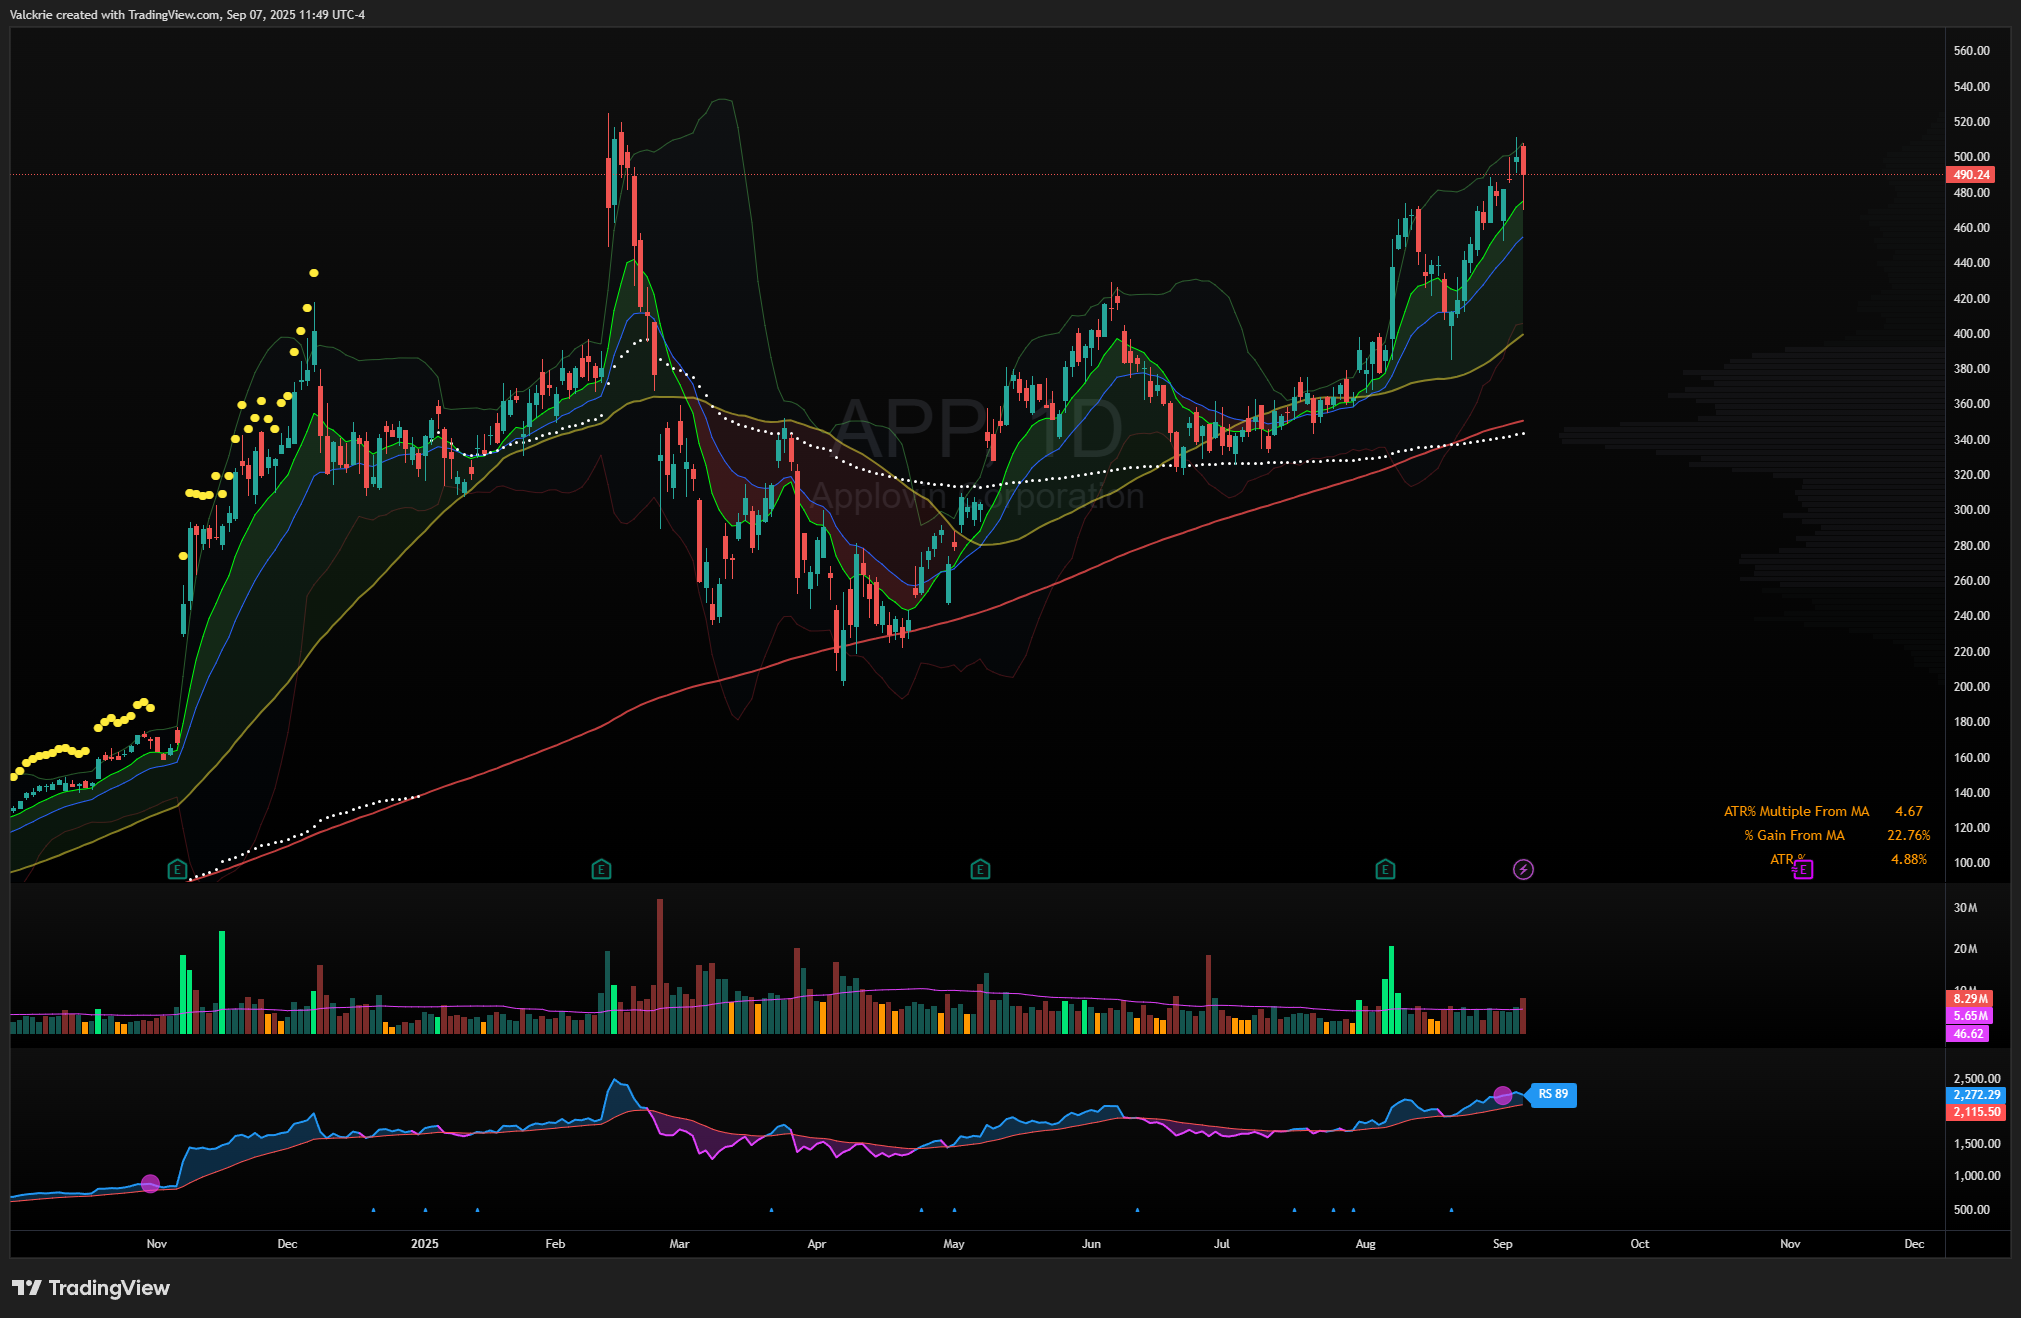Click the highest yellow dot near December
This screenshot has width=2021, height=1318.
314,273
